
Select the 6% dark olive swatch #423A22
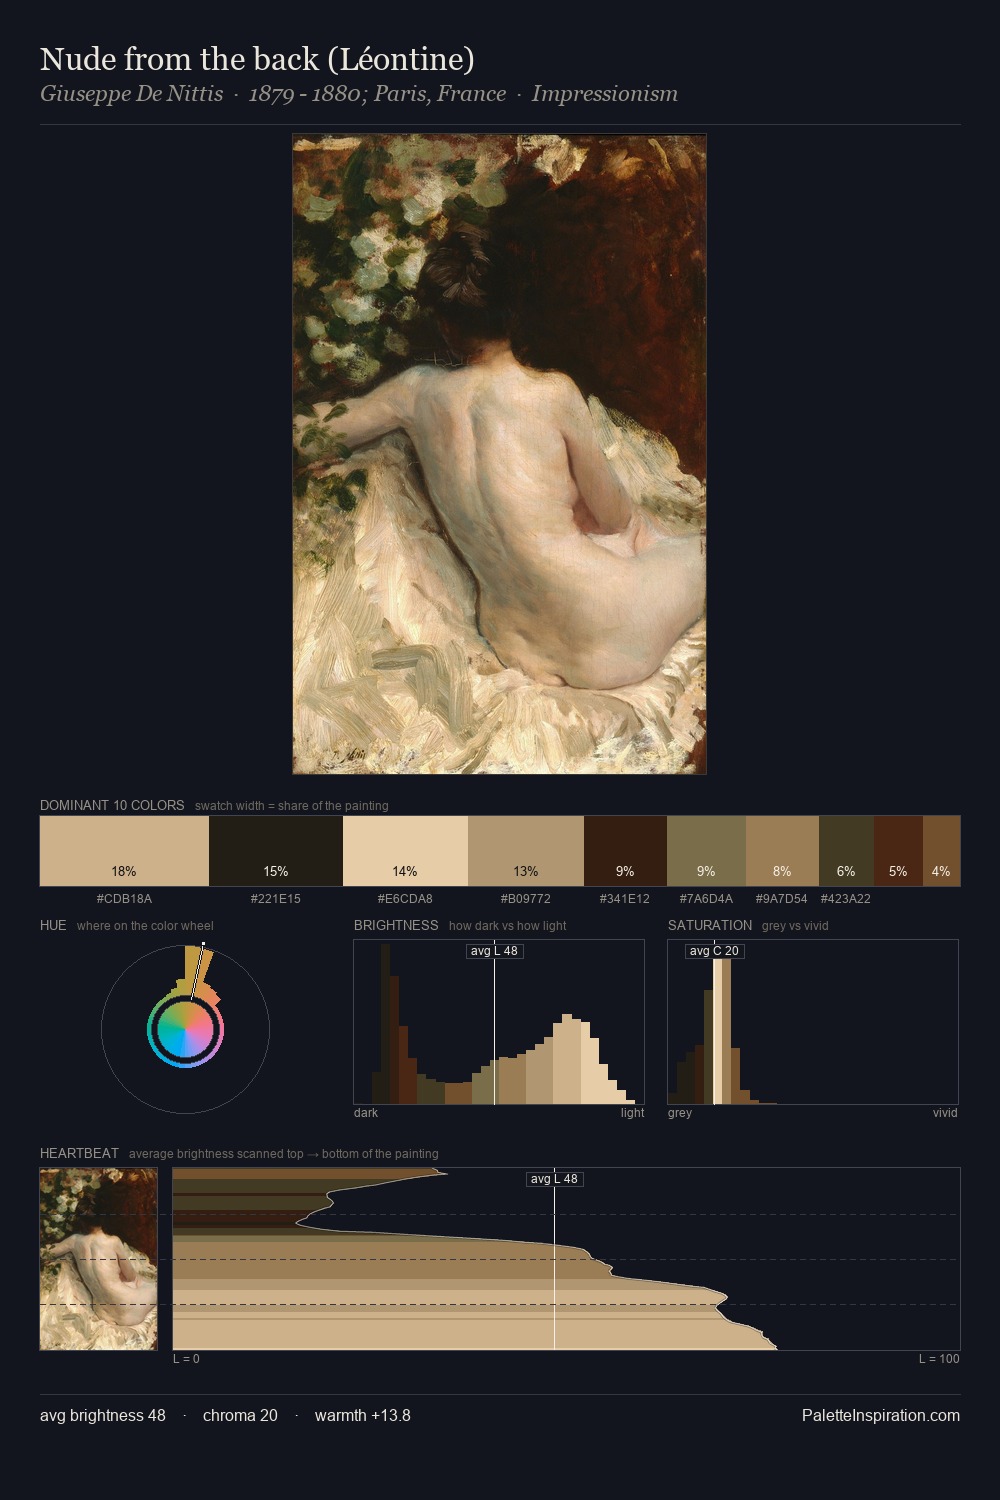click(846, 851)
